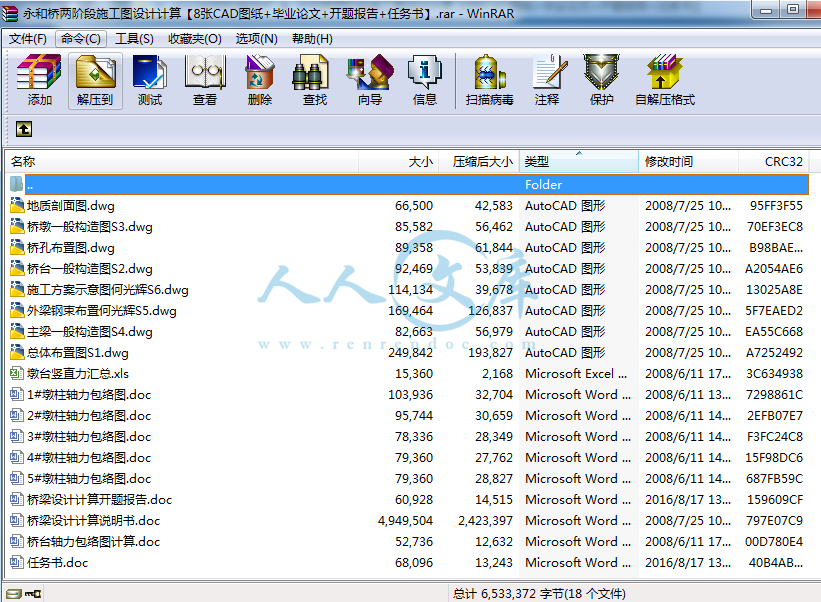Click the file icon of 地质剖面图.dwg

pos(17,205)
